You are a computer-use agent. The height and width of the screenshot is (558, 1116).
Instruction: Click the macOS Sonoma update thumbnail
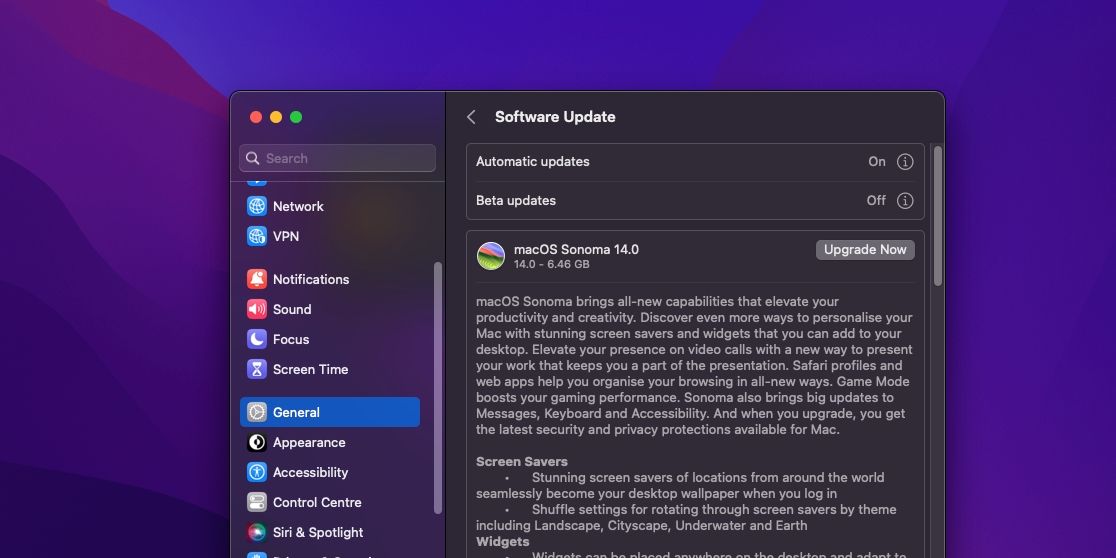coord(491,256)
